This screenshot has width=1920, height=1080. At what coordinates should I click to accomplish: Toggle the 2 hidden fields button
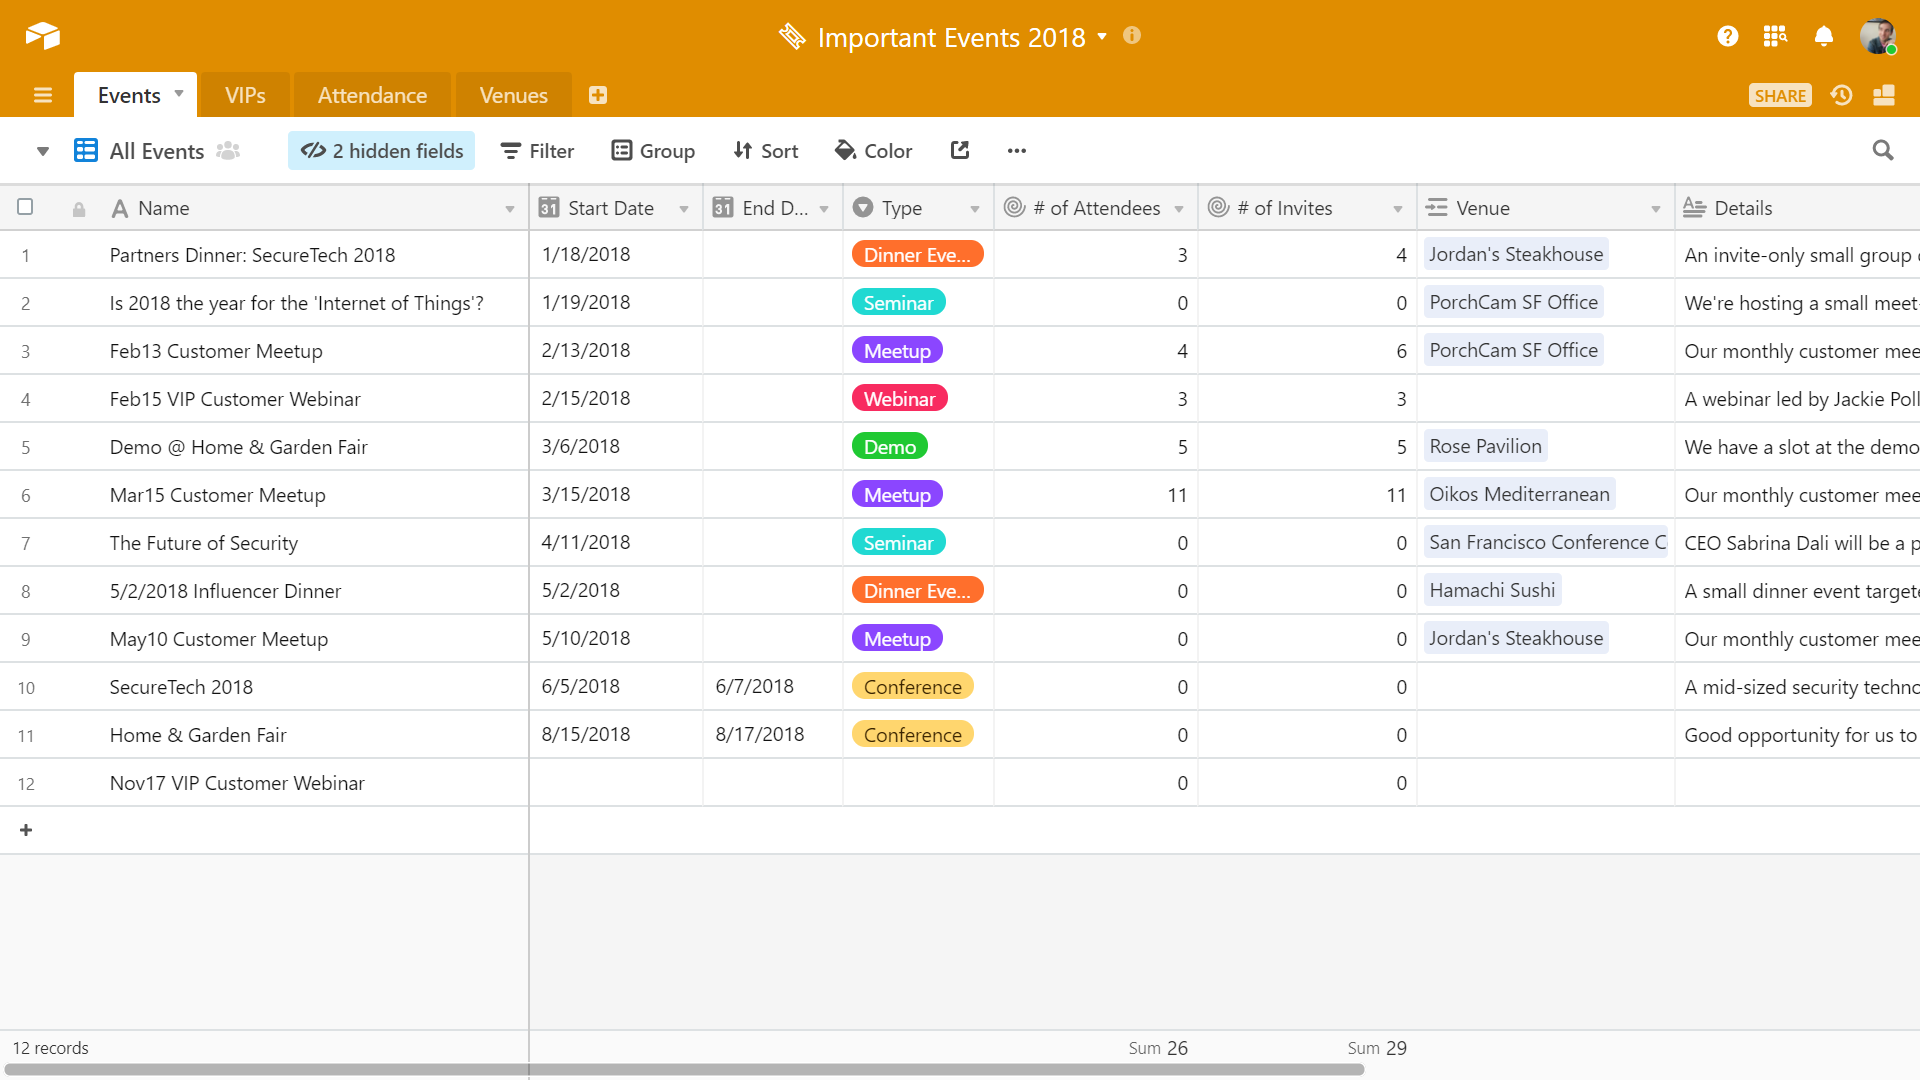(382, 151)
